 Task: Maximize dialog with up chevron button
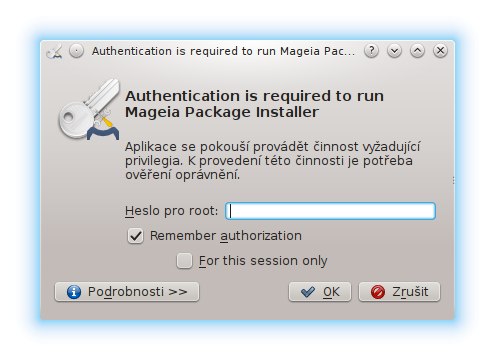(x=417, y=51)
